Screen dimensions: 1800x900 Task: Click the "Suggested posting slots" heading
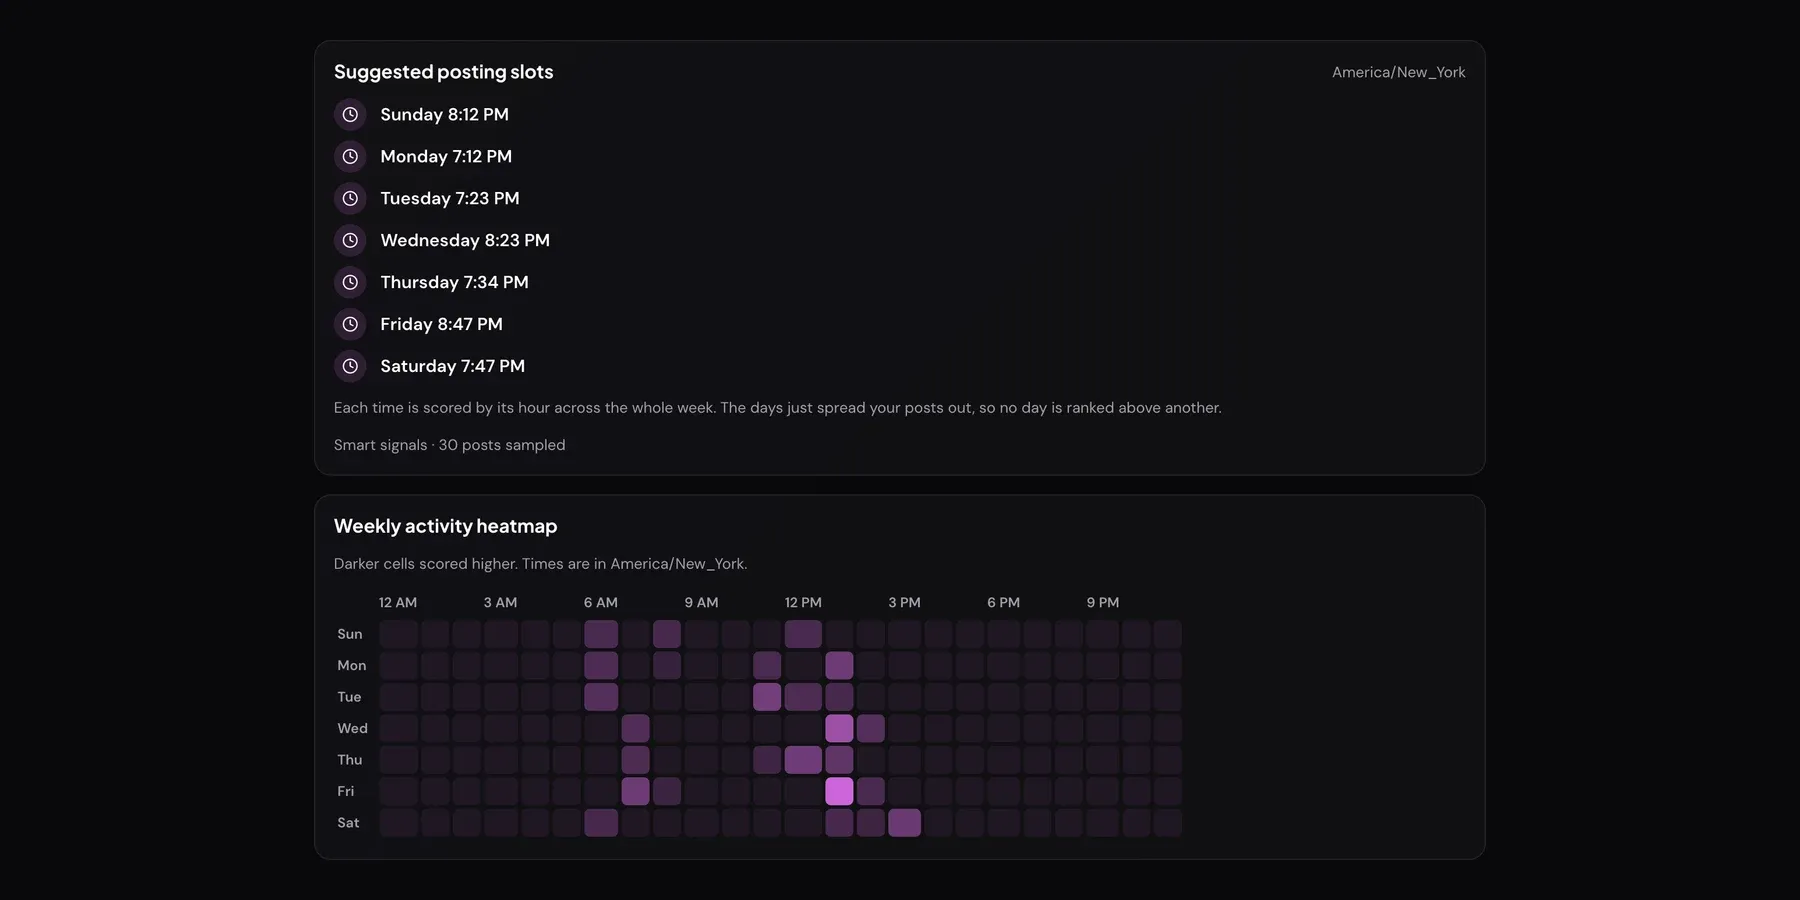(x=443, y=72)
